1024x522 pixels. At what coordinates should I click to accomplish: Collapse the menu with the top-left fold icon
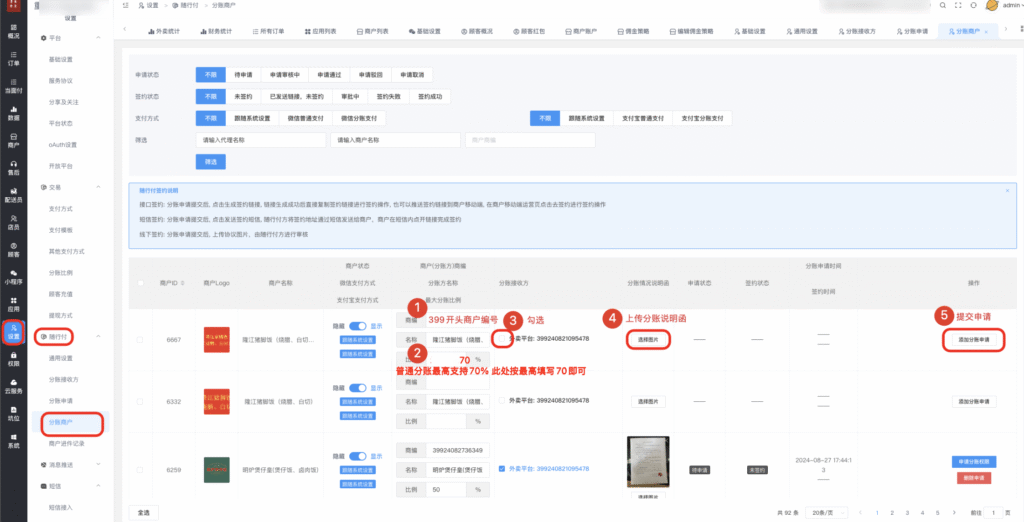125,5
